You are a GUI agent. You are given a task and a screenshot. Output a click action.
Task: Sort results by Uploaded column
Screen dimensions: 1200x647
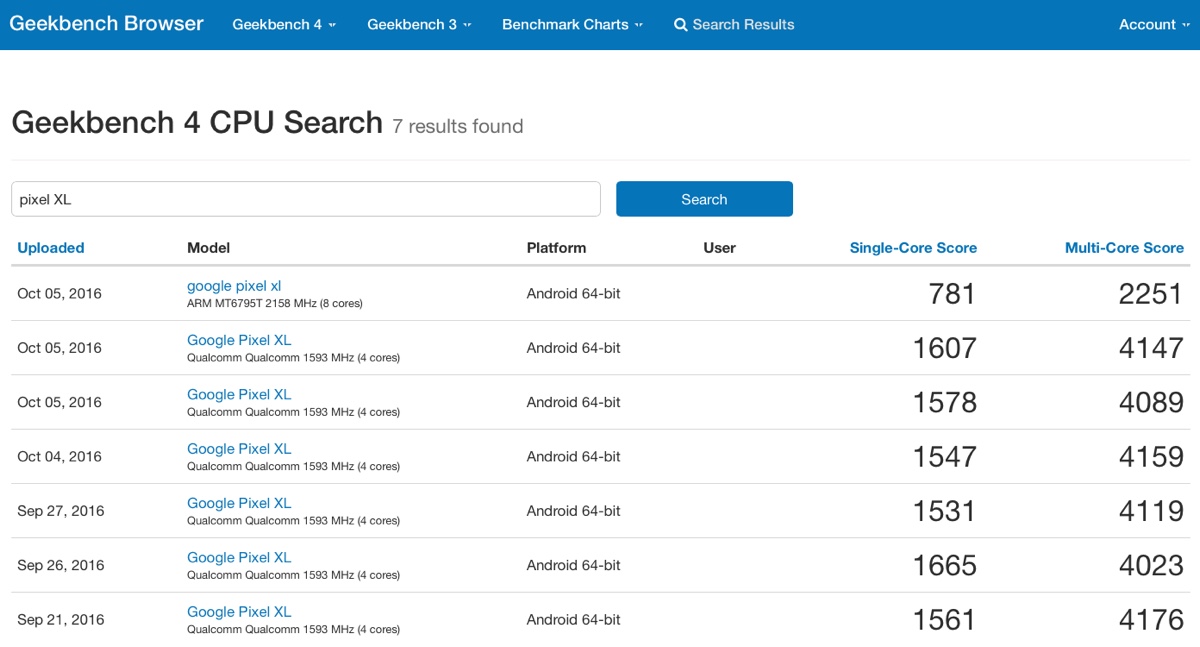pos(51,248)
